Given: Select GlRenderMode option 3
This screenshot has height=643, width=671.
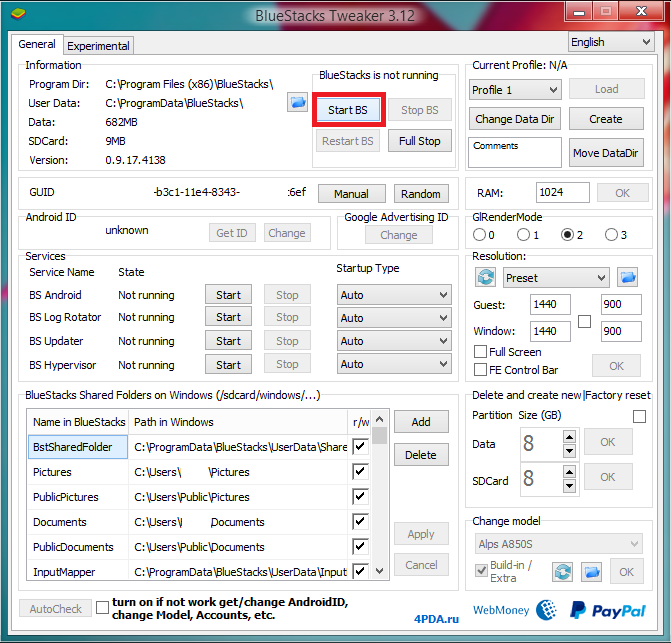Looking at the screenshot, I should [x=611, y=235].
